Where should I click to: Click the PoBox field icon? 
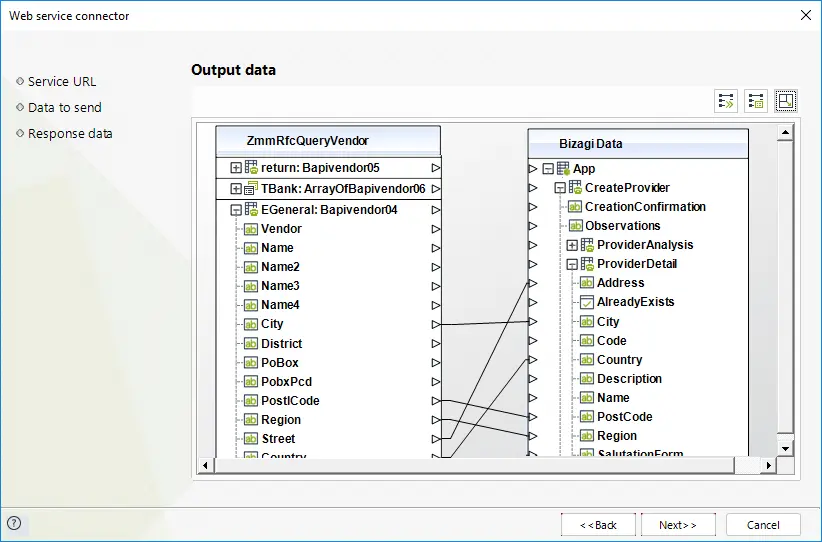251,363
